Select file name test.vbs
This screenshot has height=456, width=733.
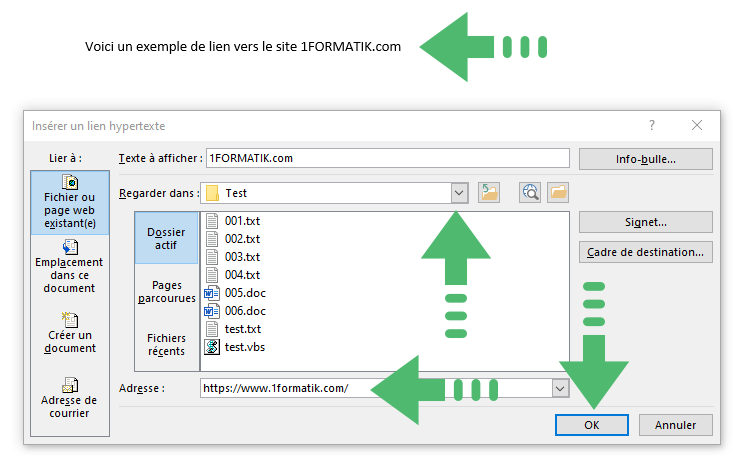[244, 347]
